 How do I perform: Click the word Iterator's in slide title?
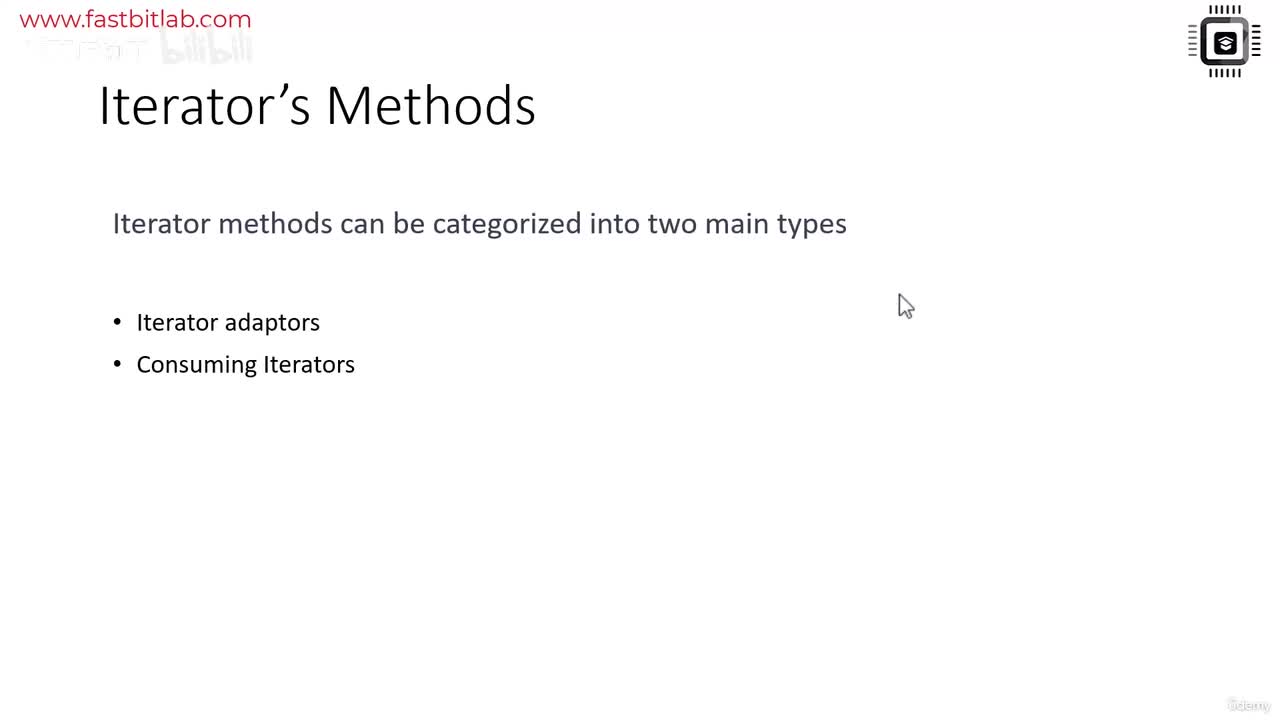(205, 106)
